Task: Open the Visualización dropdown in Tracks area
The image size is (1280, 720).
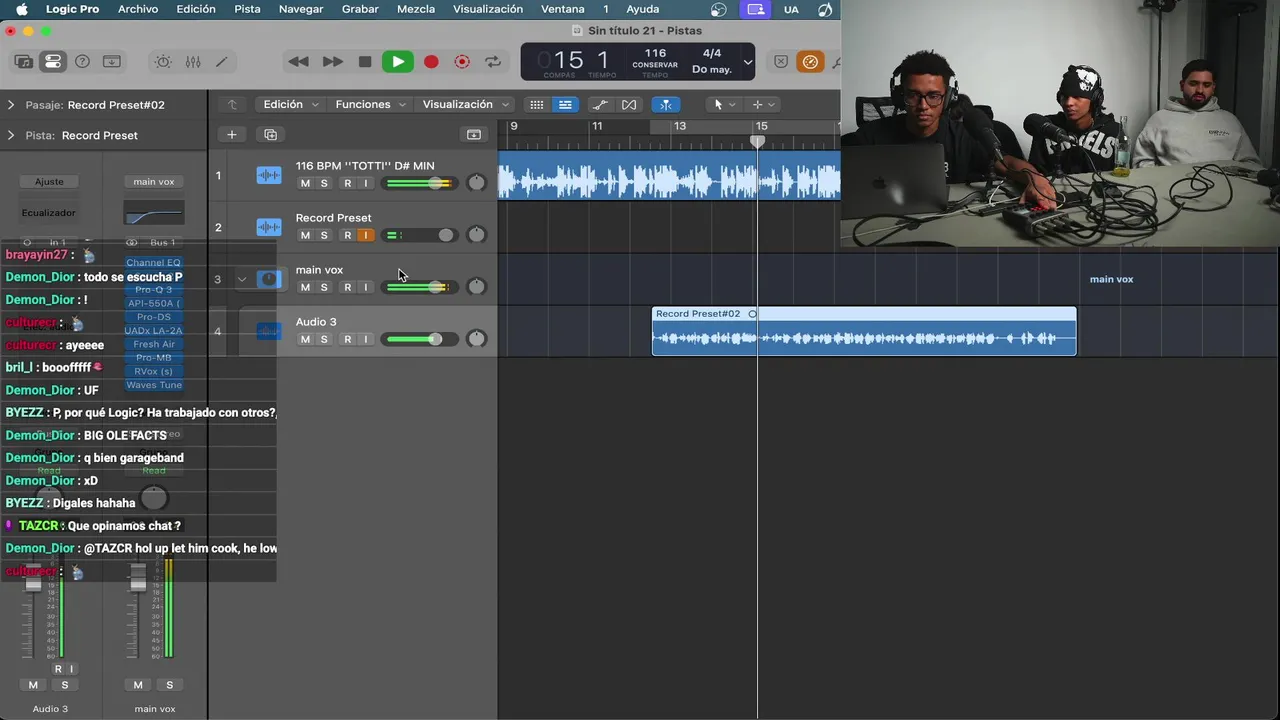Action: pos(466,104)
